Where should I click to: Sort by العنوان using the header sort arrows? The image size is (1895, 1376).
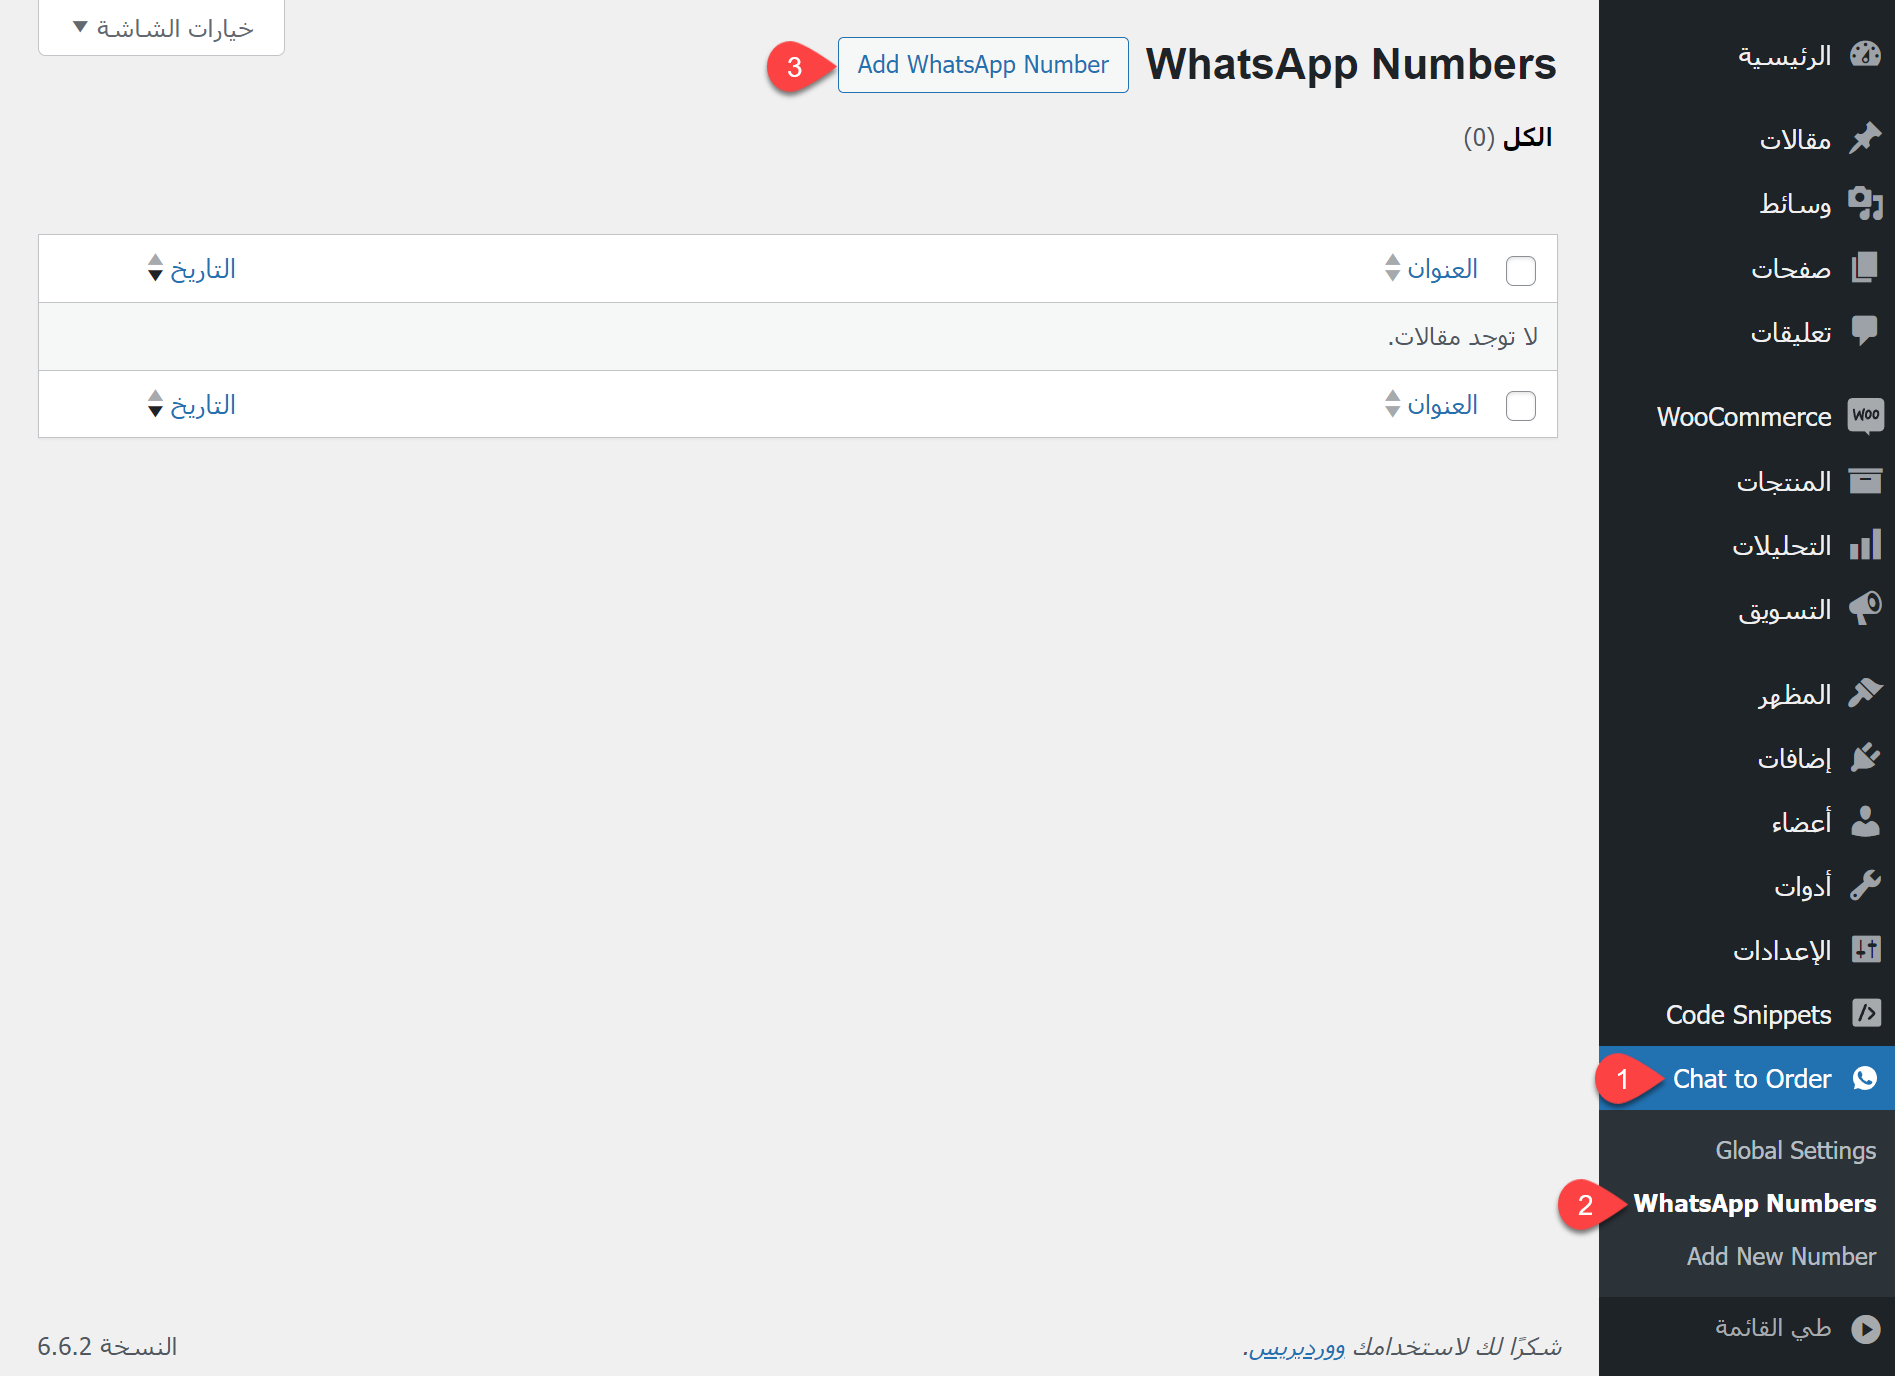point(1392,268)
